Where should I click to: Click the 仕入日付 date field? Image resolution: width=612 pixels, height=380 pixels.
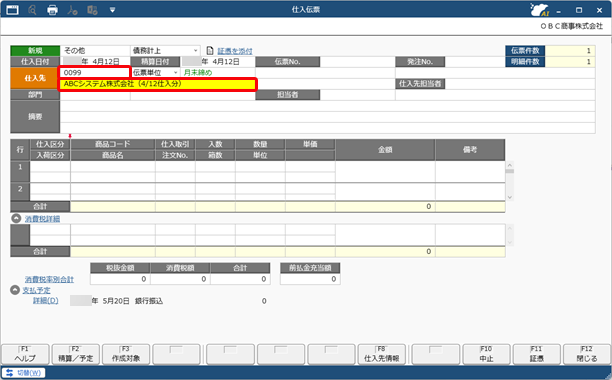point(95,62)
